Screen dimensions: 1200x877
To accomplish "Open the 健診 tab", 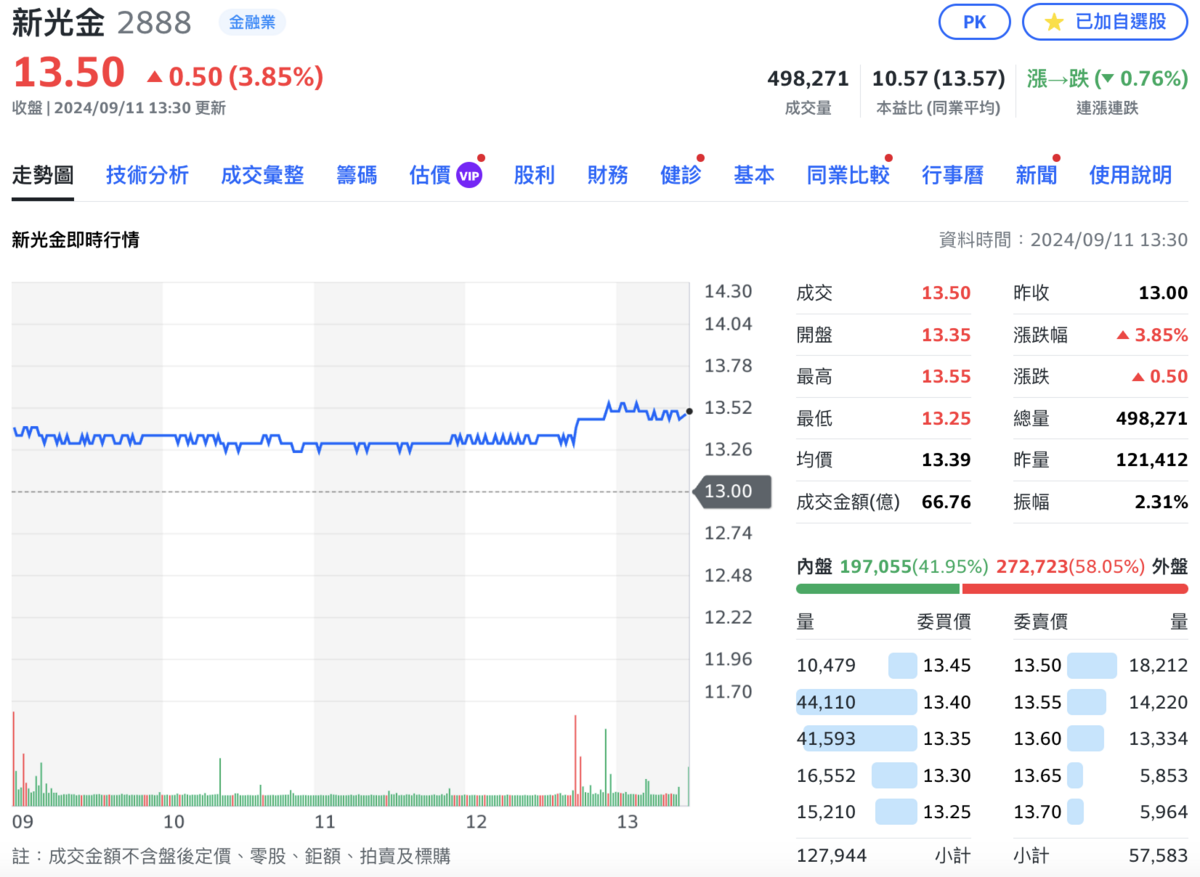I will (x=681, y=175).
